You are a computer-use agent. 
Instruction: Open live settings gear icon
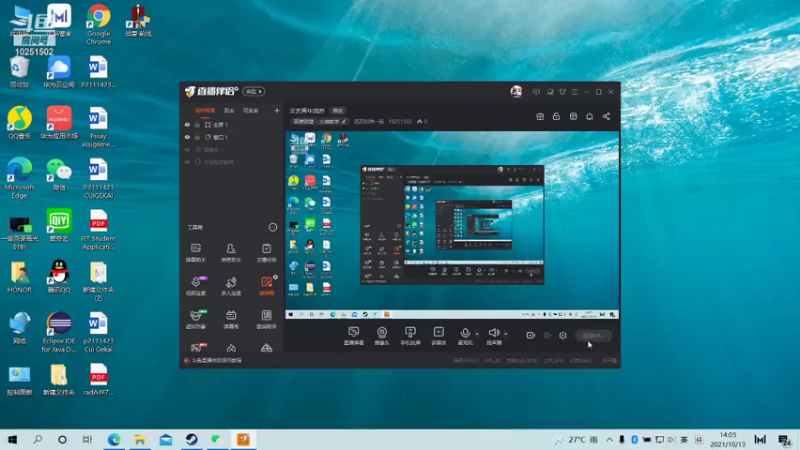coord(563,336)
